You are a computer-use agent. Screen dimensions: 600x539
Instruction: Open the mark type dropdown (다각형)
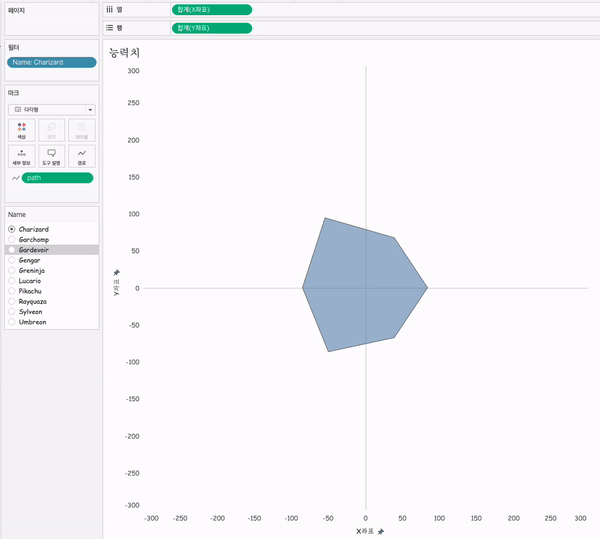coord(51,108)
